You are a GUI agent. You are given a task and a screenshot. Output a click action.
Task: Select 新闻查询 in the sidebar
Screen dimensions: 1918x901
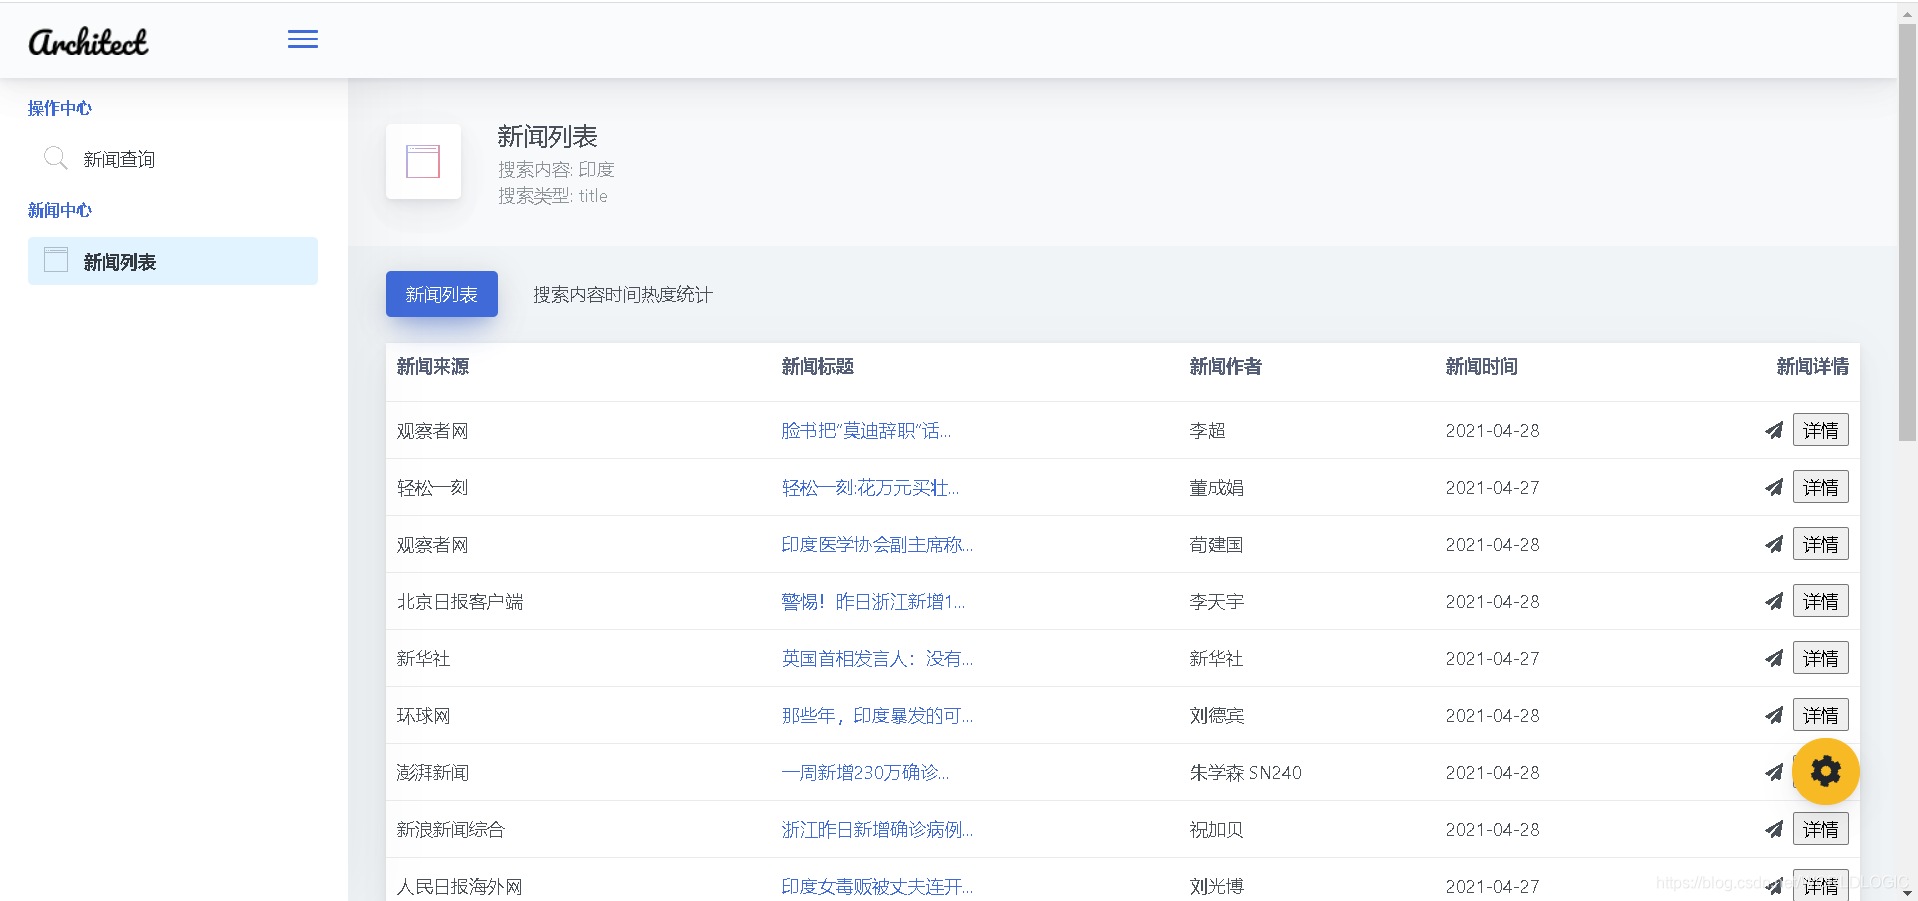(117, 158)
